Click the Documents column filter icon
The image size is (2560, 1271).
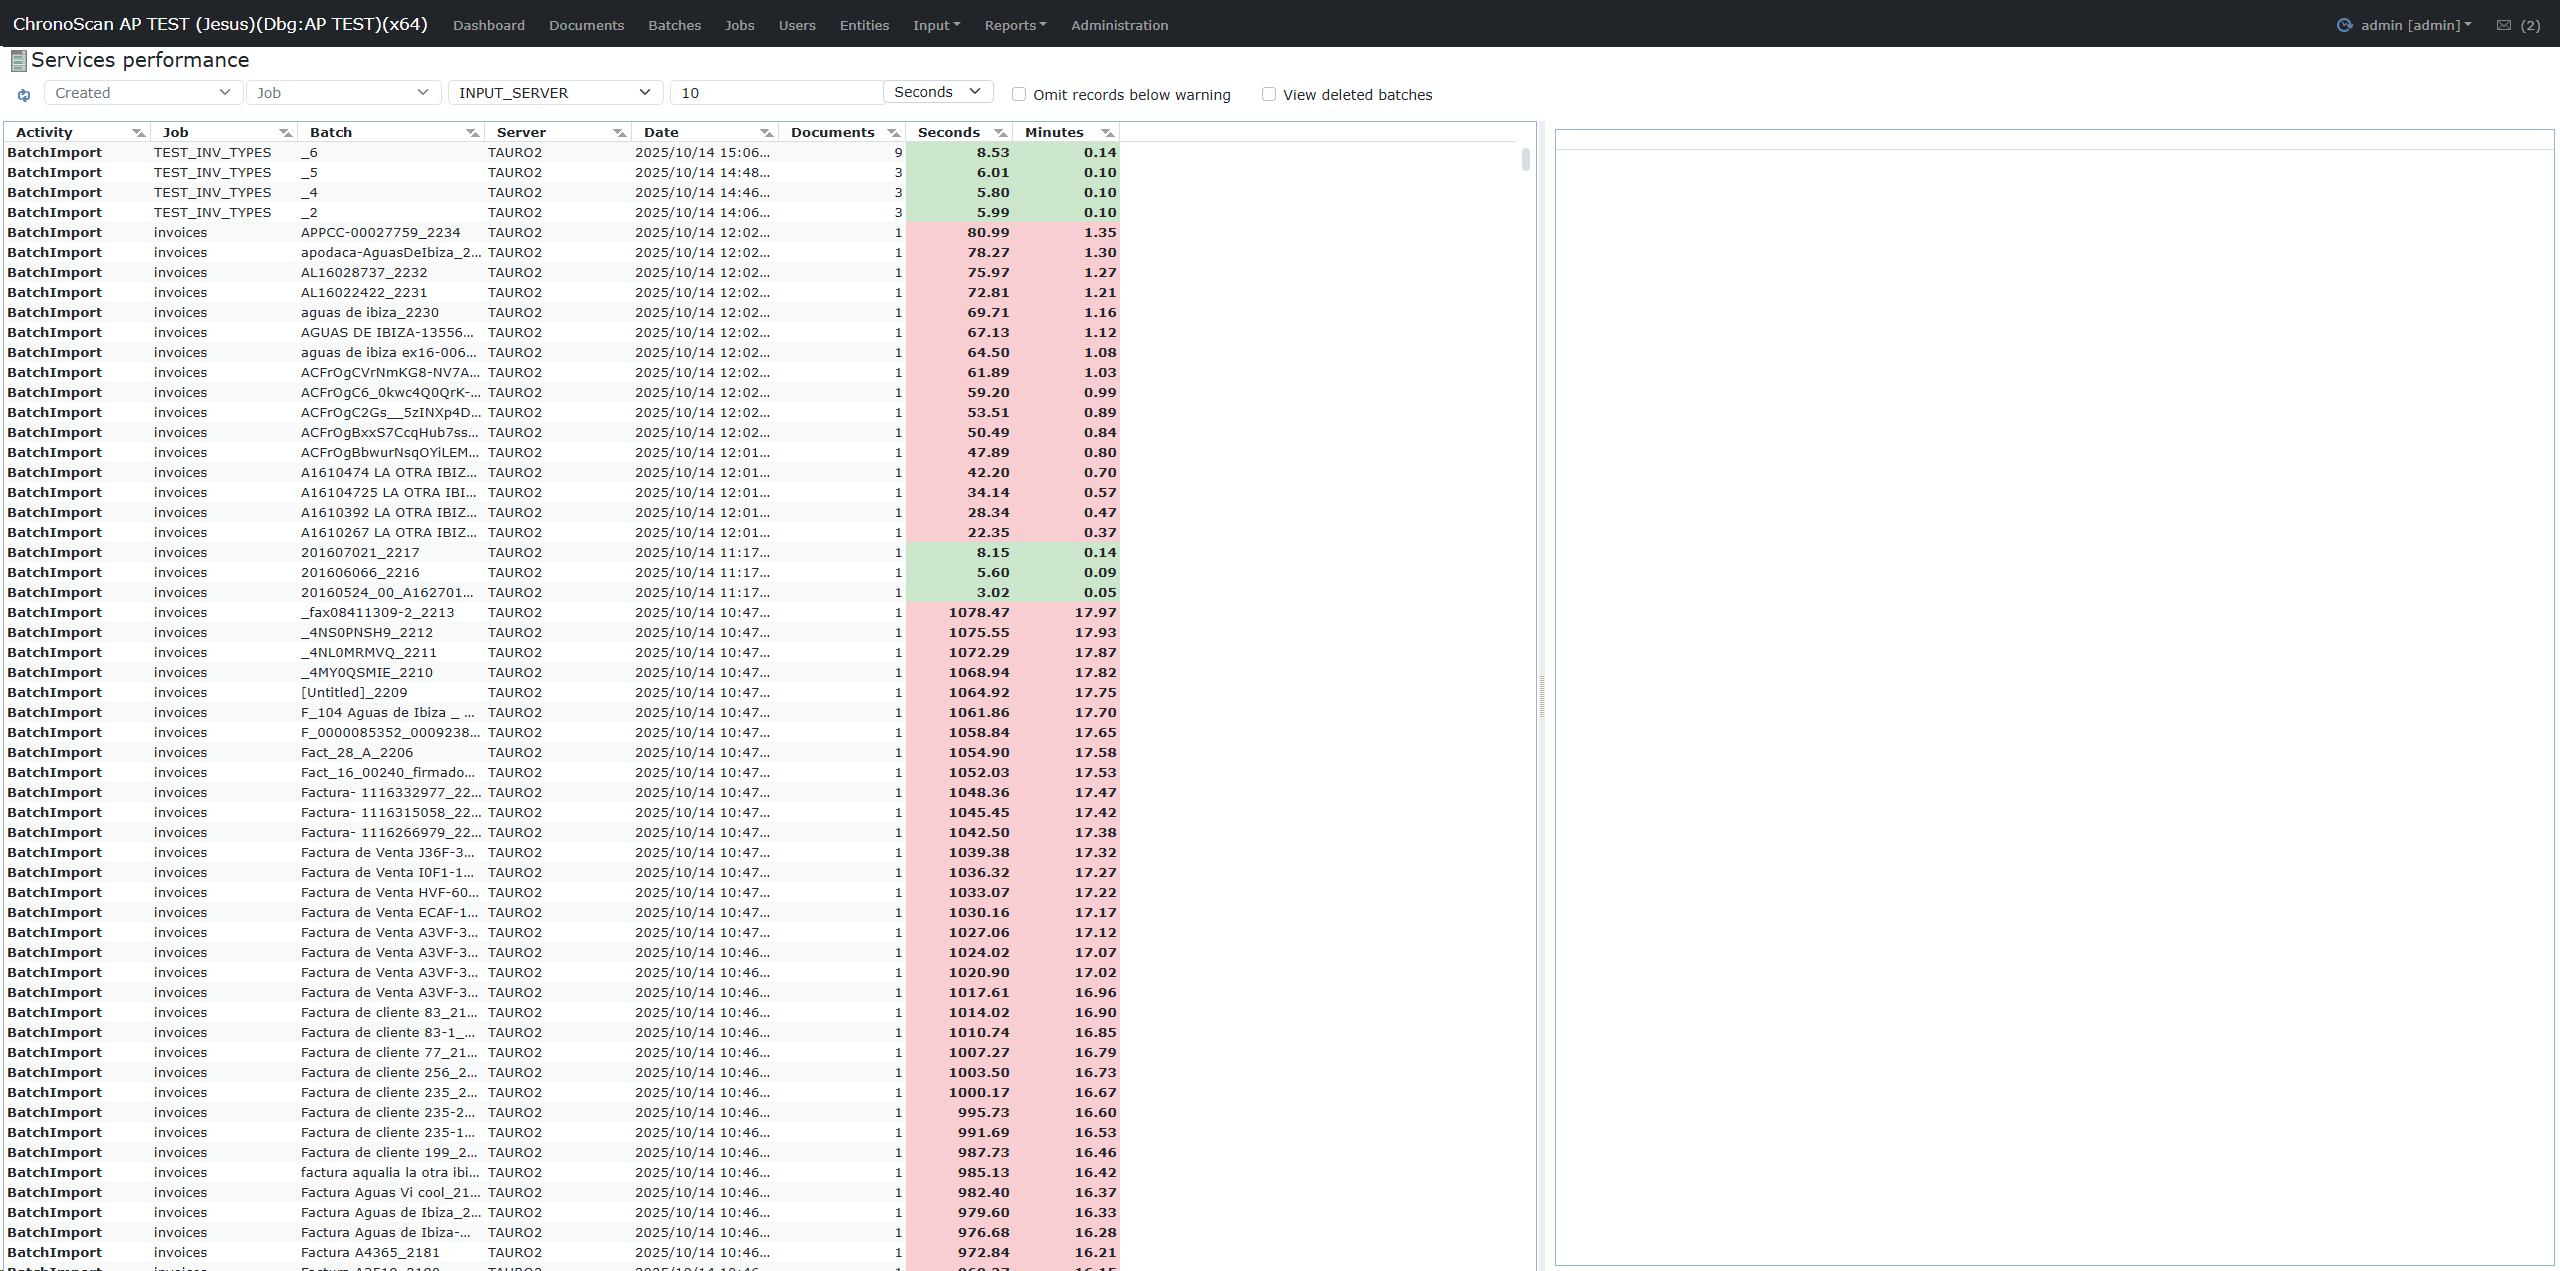click(x=893, y=133)
